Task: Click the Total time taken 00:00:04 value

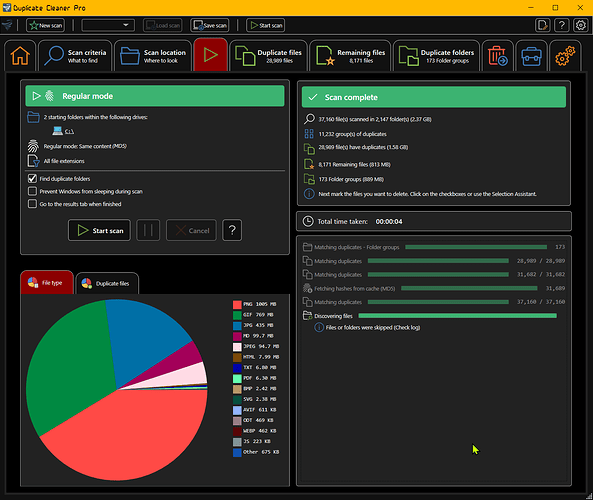Action: [x=389, y=222]
